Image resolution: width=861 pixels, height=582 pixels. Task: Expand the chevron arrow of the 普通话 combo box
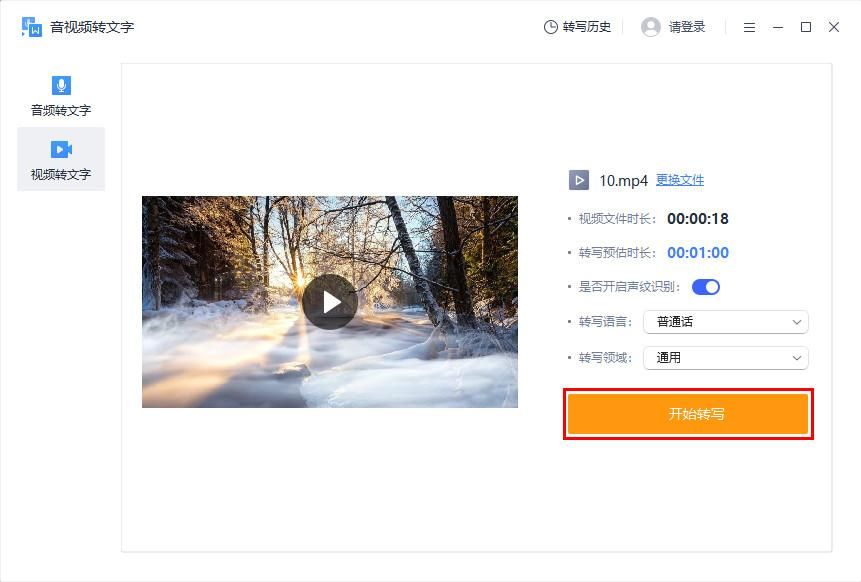pos(797,322)
